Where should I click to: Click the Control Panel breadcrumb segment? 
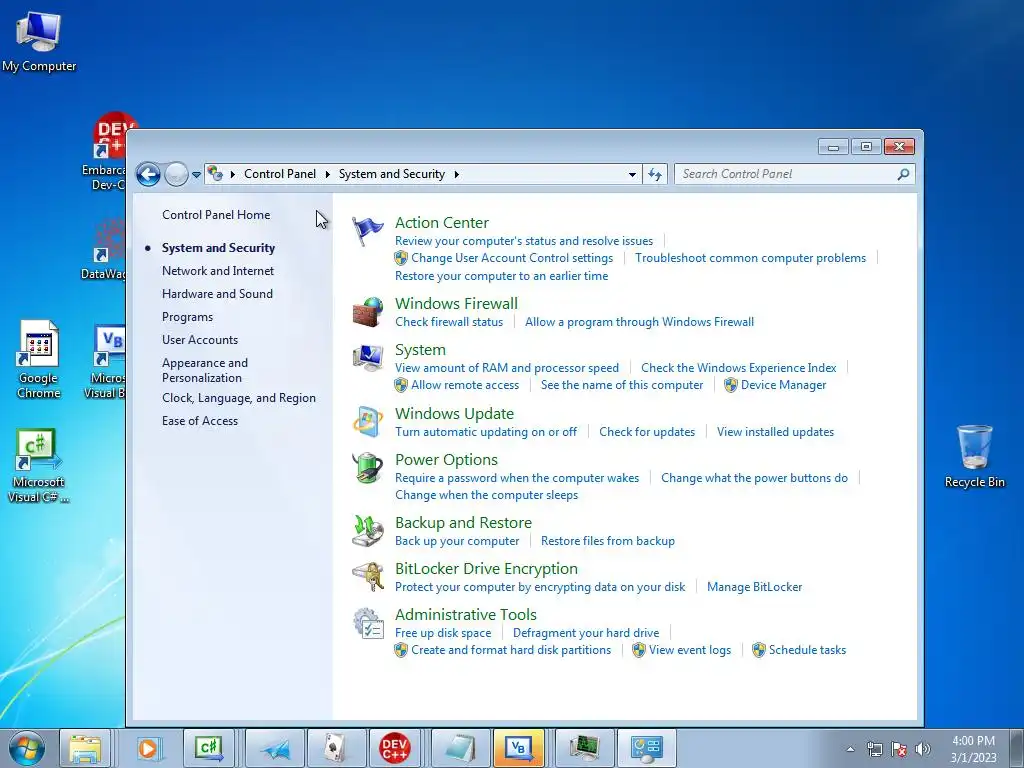[280, 174]
